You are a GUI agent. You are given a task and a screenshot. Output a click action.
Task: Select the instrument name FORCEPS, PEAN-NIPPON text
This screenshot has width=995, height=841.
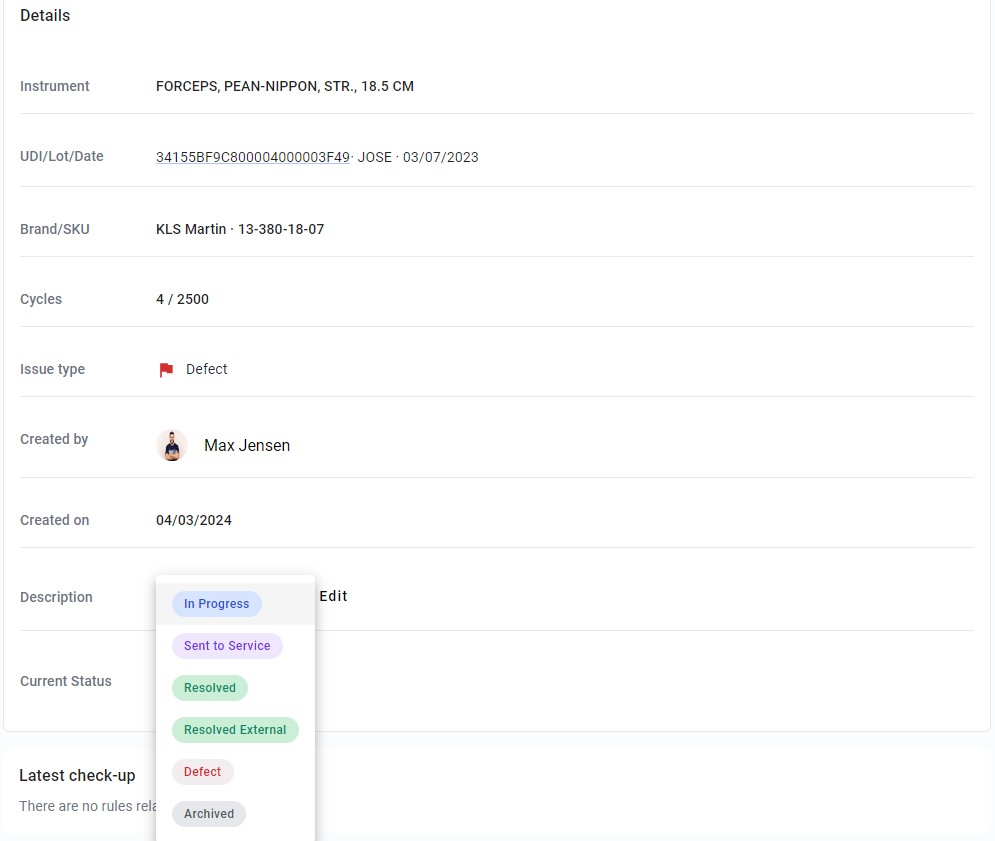285,86
